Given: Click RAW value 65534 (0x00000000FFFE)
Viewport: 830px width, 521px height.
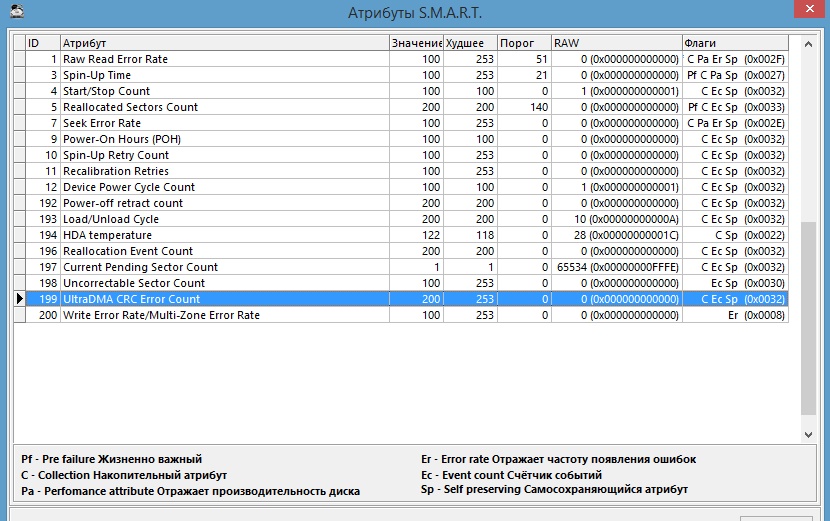Looking at the screenshot, I should point(617,267).
